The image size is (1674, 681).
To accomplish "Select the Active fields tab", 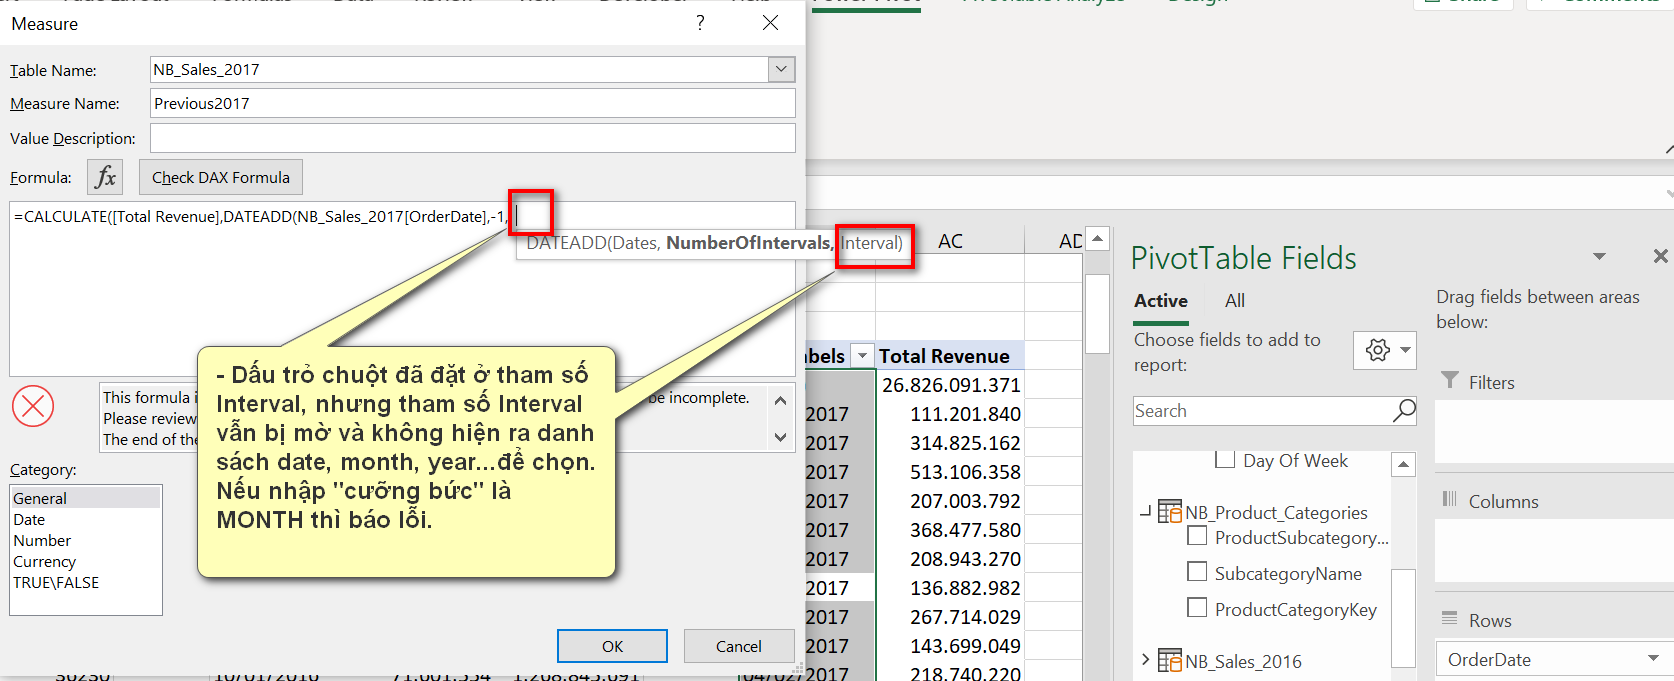I will 1160,301.
